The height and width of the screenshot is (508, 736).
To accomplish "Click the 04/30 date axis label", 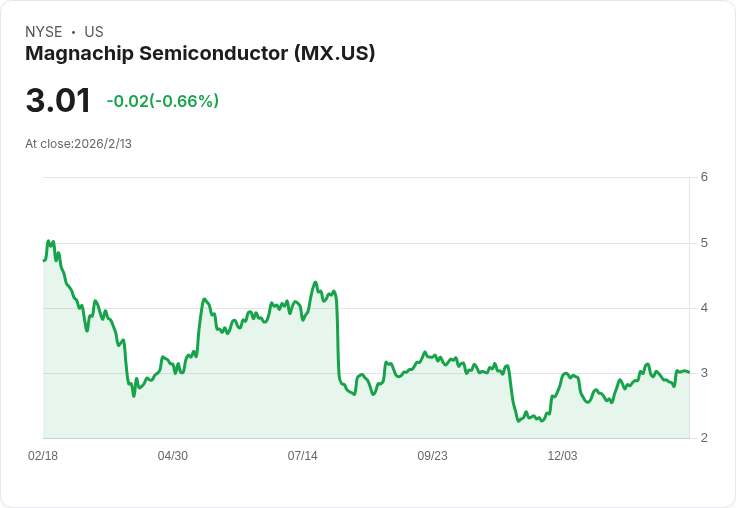I will (173, 456).
